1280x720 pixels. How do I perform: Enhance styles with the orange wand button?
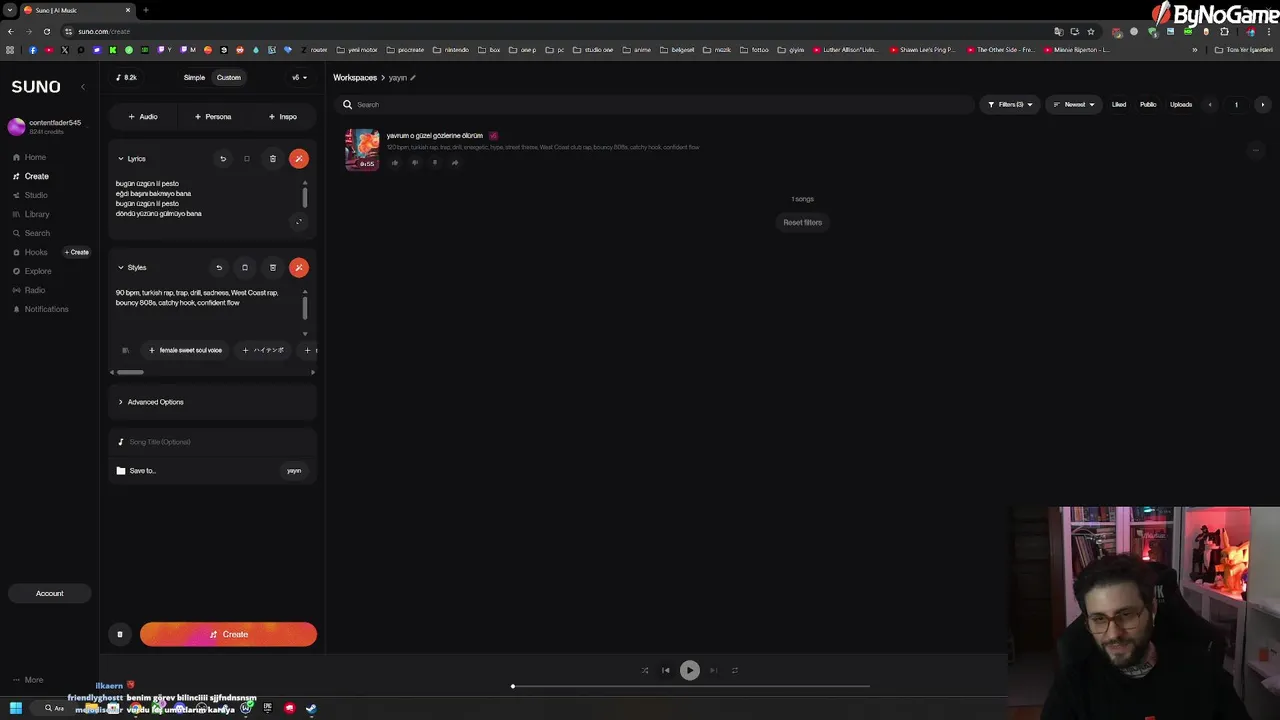(298, 267)
